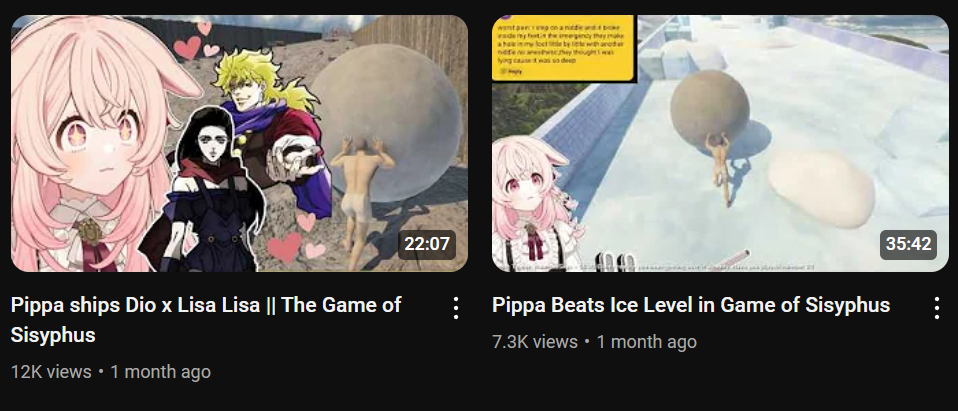
Task: Click the large pink heart beside 22:07 badge
Action: coord(285,247)
